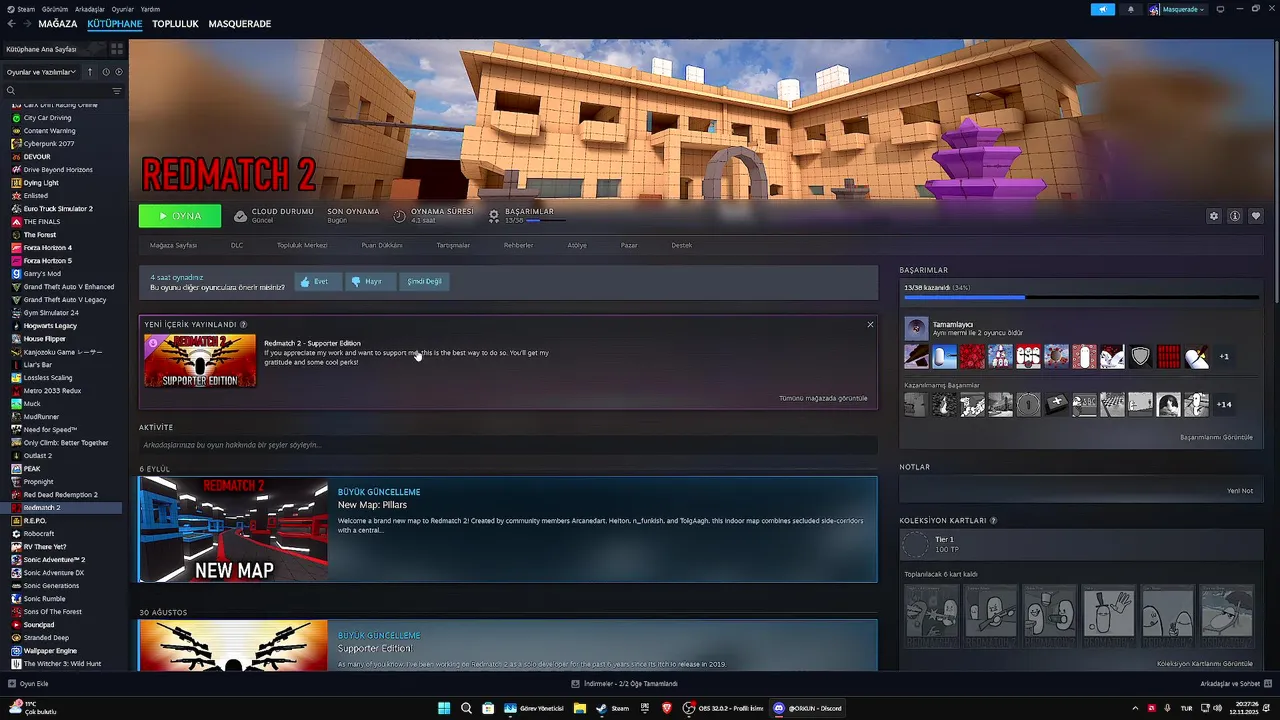Open MASQUERADE profile tab

point(240,24)
